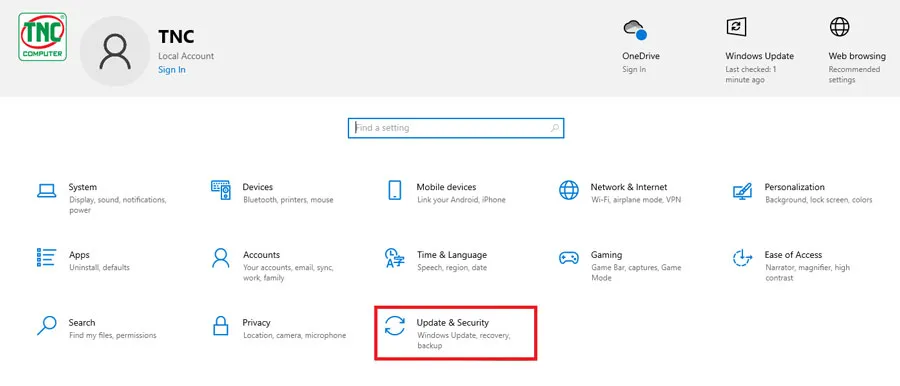This screenshot has width=900, height=386.
Task: Click 'Bluetooth, printers, mouse' description
Action: 288,200
